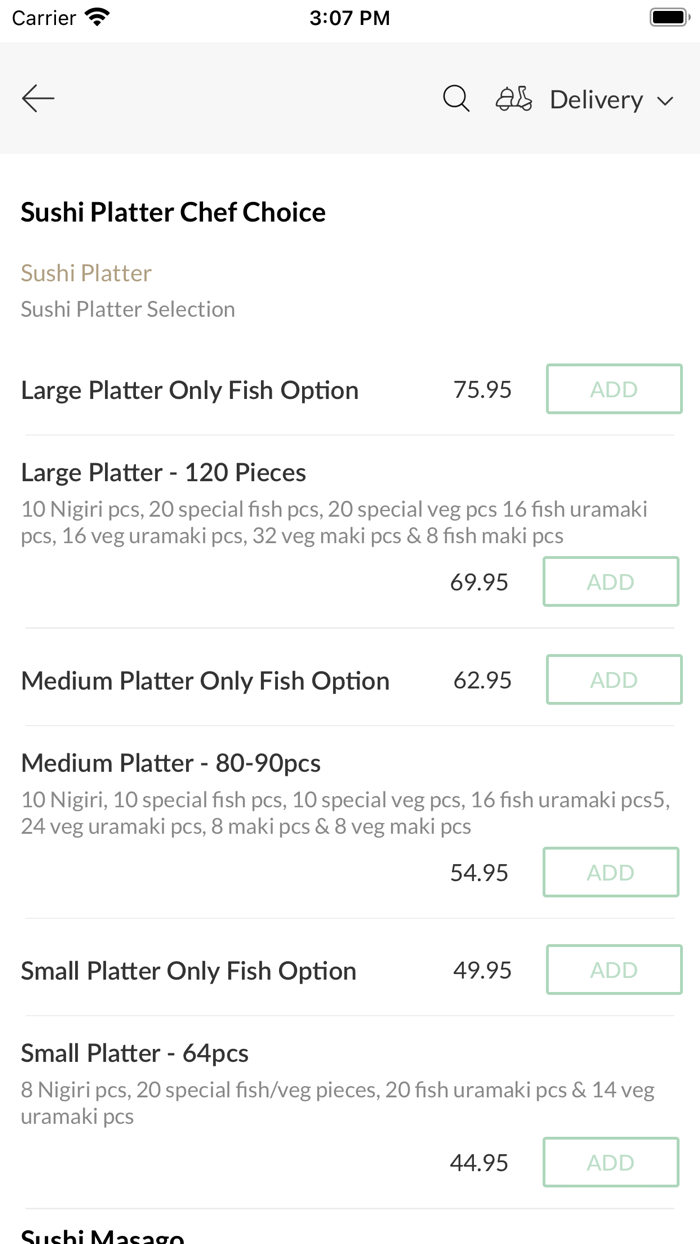Tap the Sushi Platter Chef Choice heading
This screenshot has height=1244, width=700.
(173, 212)
